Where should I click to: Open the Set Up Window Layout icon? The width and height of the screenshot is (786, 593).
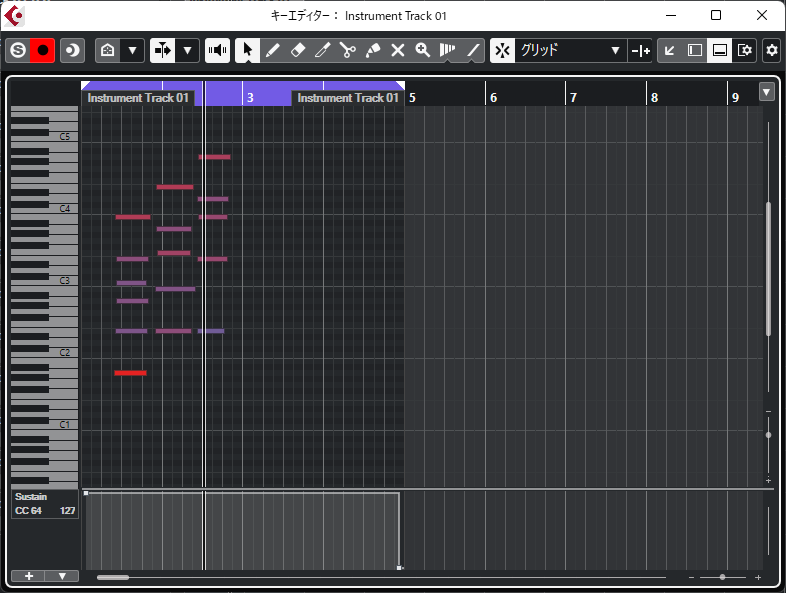[745, 50]
